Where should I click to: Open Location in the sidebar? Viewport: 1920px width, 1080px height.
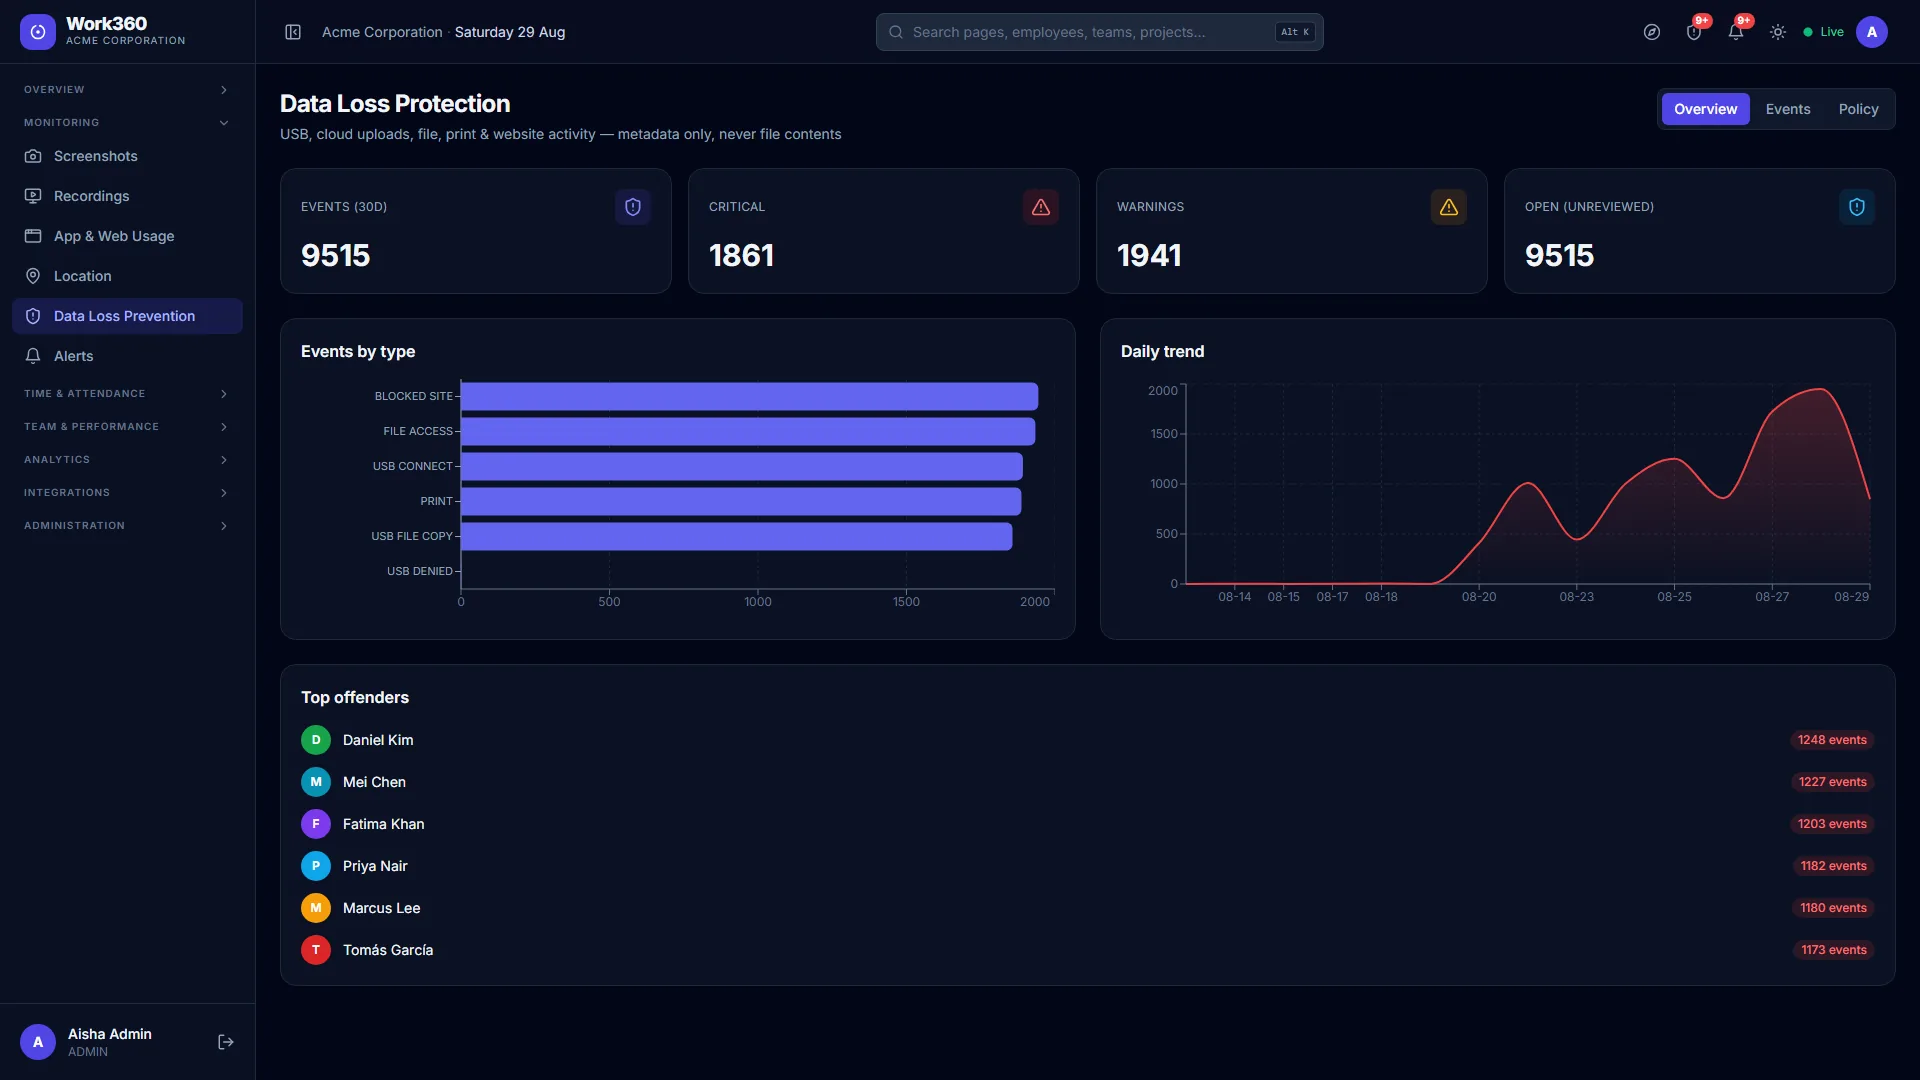point(127,276)
